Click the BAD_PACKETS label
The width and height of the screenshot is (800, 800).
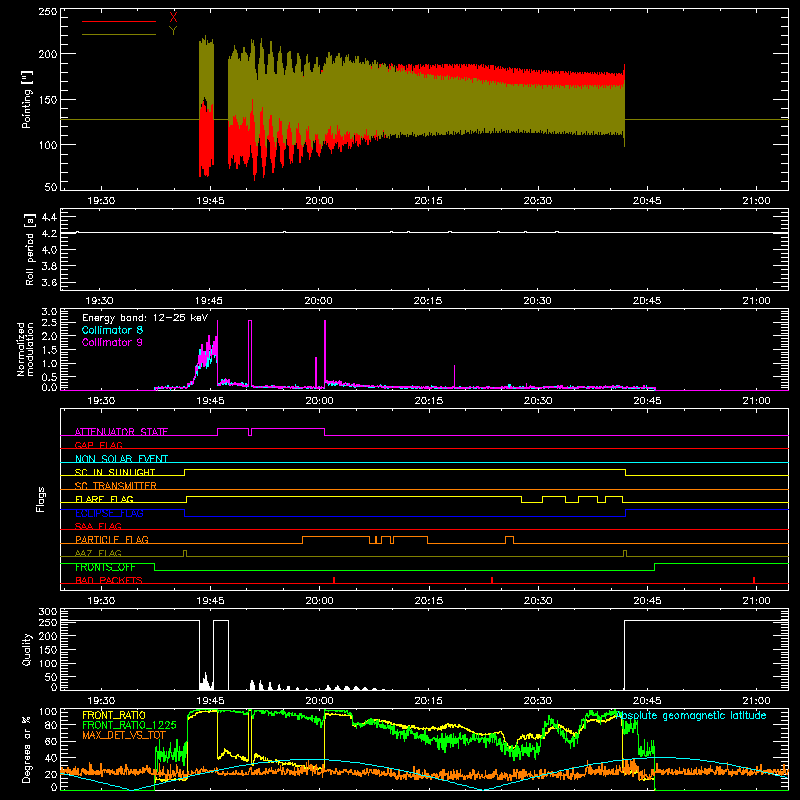coord(109,580)
